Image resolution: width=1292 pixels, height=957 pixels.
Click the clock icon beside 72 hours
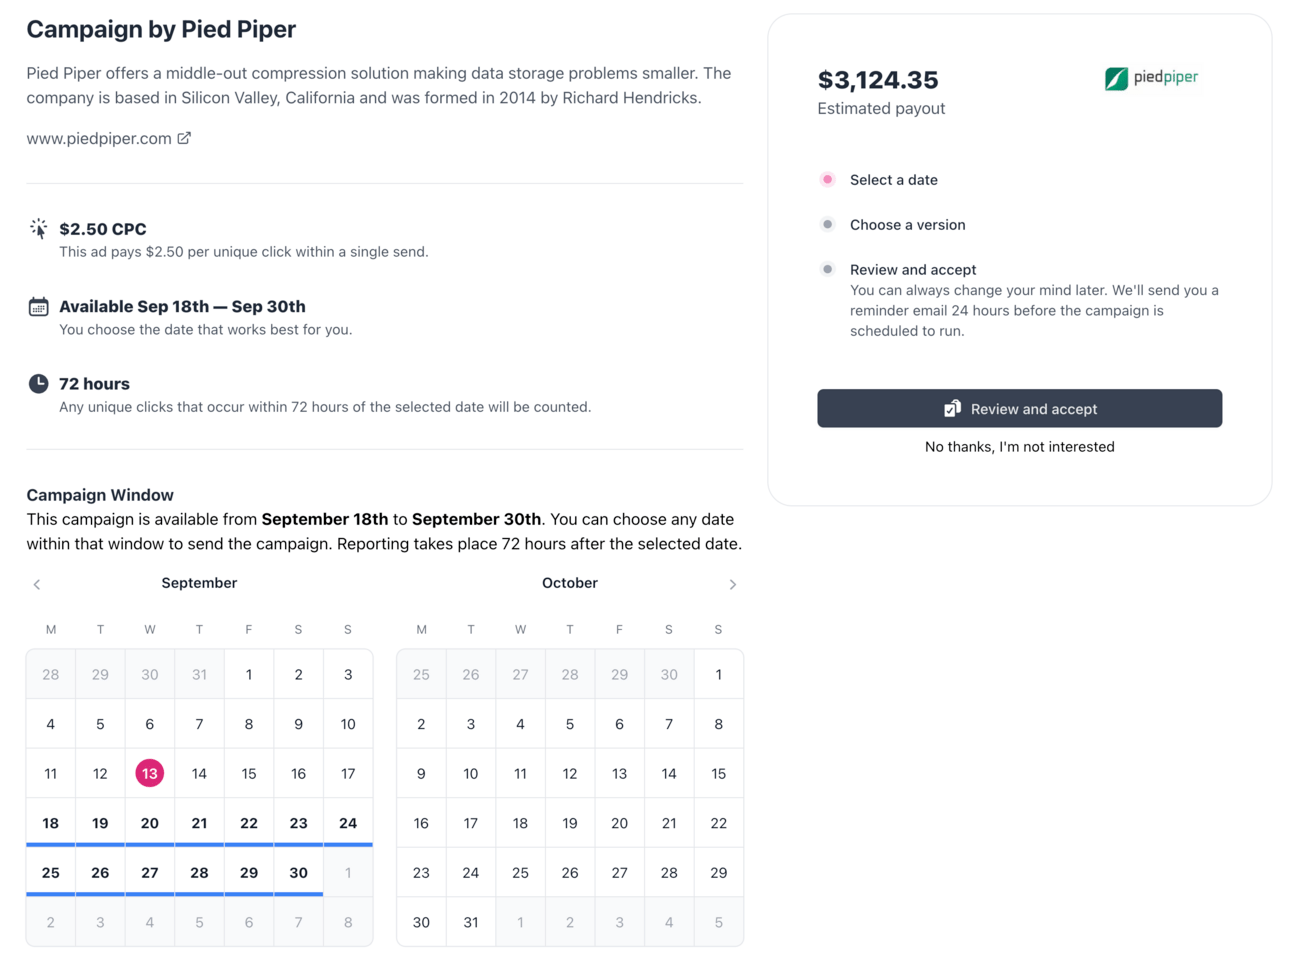[x=38, y=383]
